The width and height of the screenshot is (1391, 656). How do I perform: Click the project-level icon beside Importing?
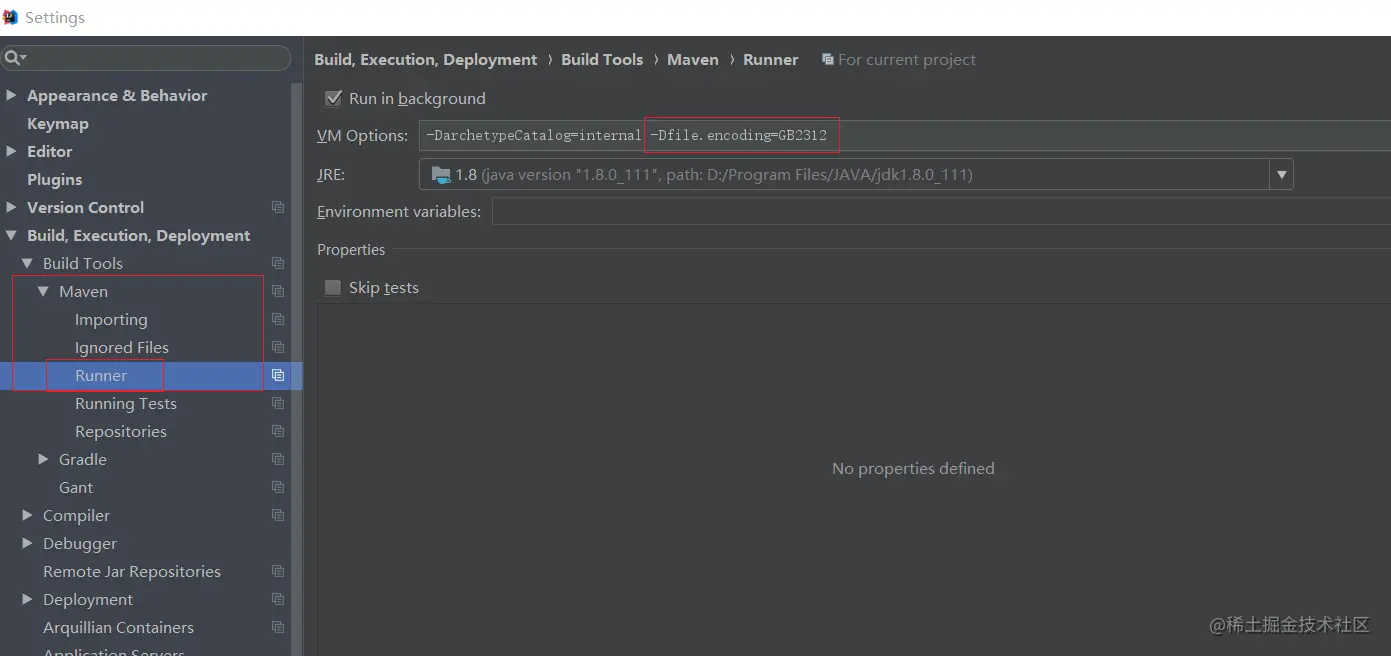coord(278,319)
